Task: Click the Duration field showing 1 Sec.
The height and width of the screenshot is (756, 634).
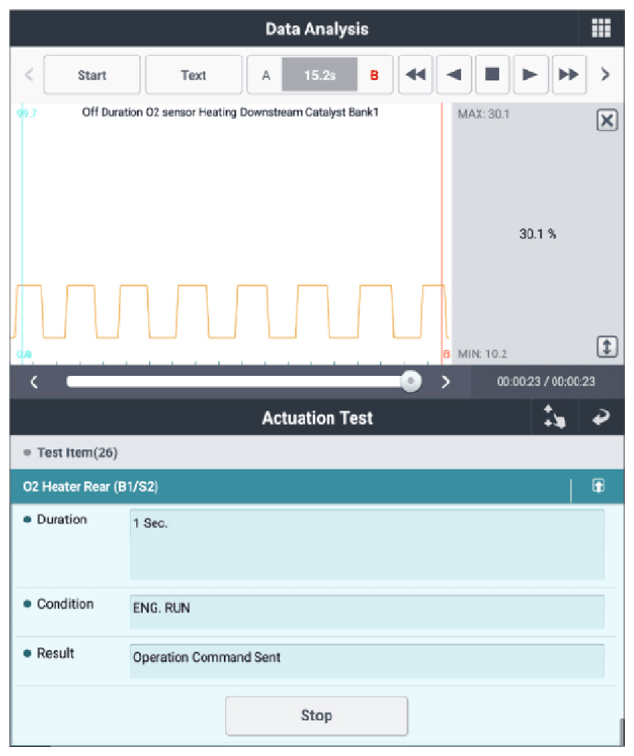Action: (367, 544)
